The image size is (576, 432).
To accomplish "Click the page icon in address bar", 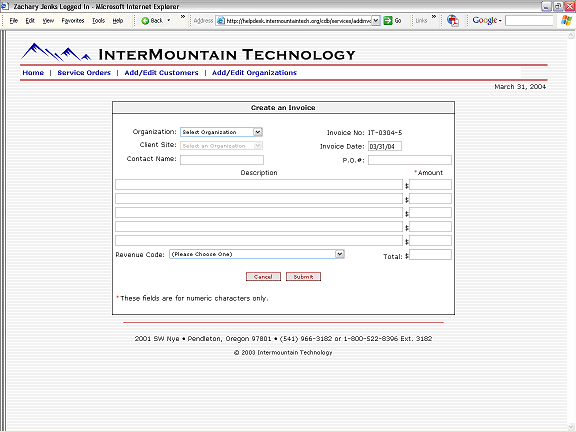I will tap(220, 21).
